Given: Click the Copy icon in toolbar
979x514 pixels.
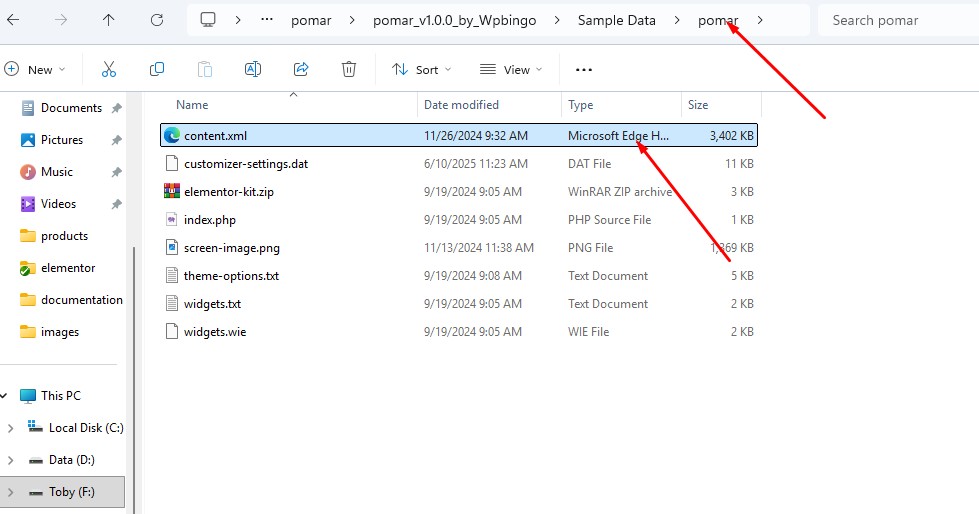Looking at the screenshot, I should click(157, 69).
